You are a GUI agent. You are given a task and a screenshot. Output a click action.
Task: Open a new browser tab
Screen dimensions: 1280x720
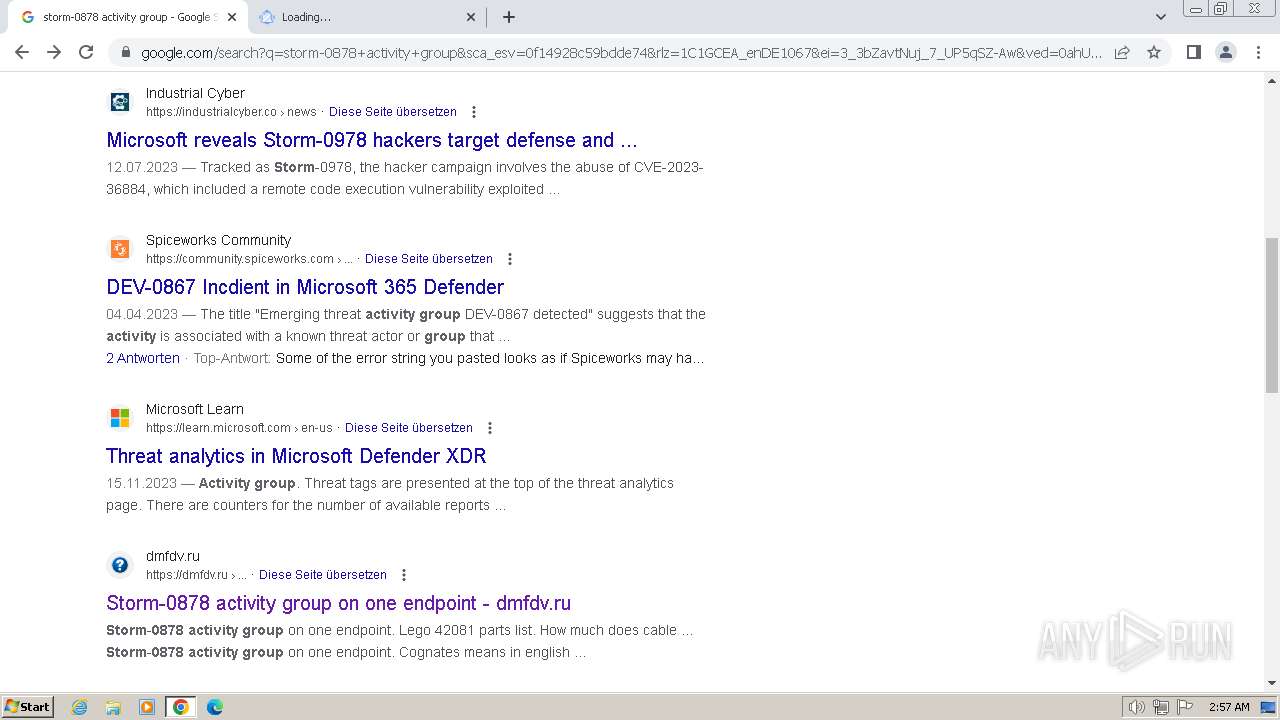509,17
